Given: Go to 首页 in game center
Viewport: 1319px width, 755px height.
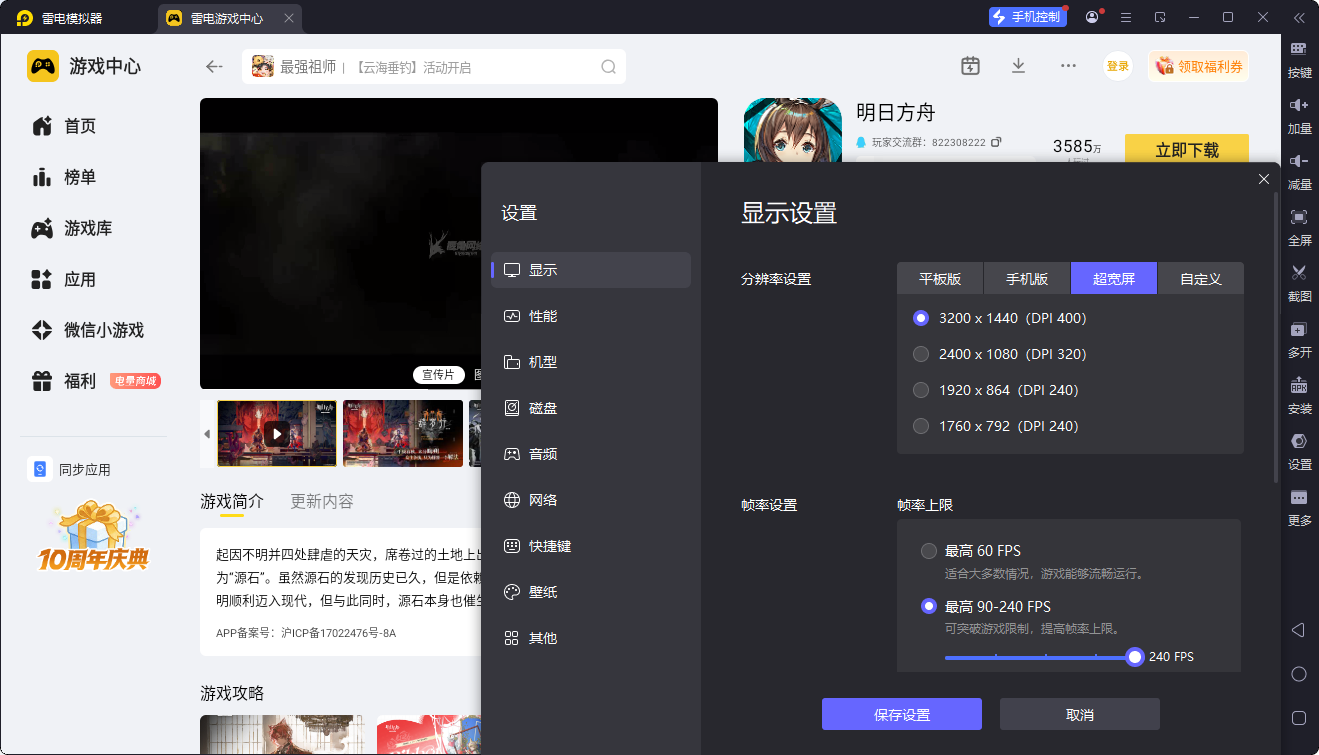Looking at the screenshot, I should point(64,126).
